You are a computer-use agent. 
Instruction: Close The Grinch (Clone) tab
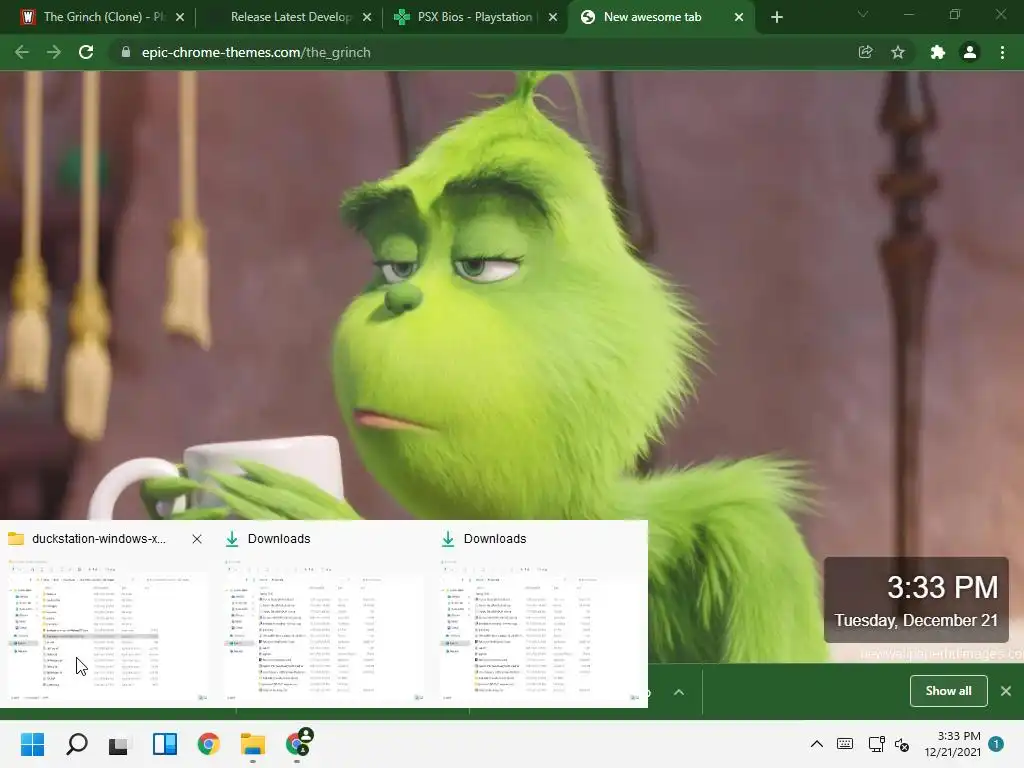[180, 17]
